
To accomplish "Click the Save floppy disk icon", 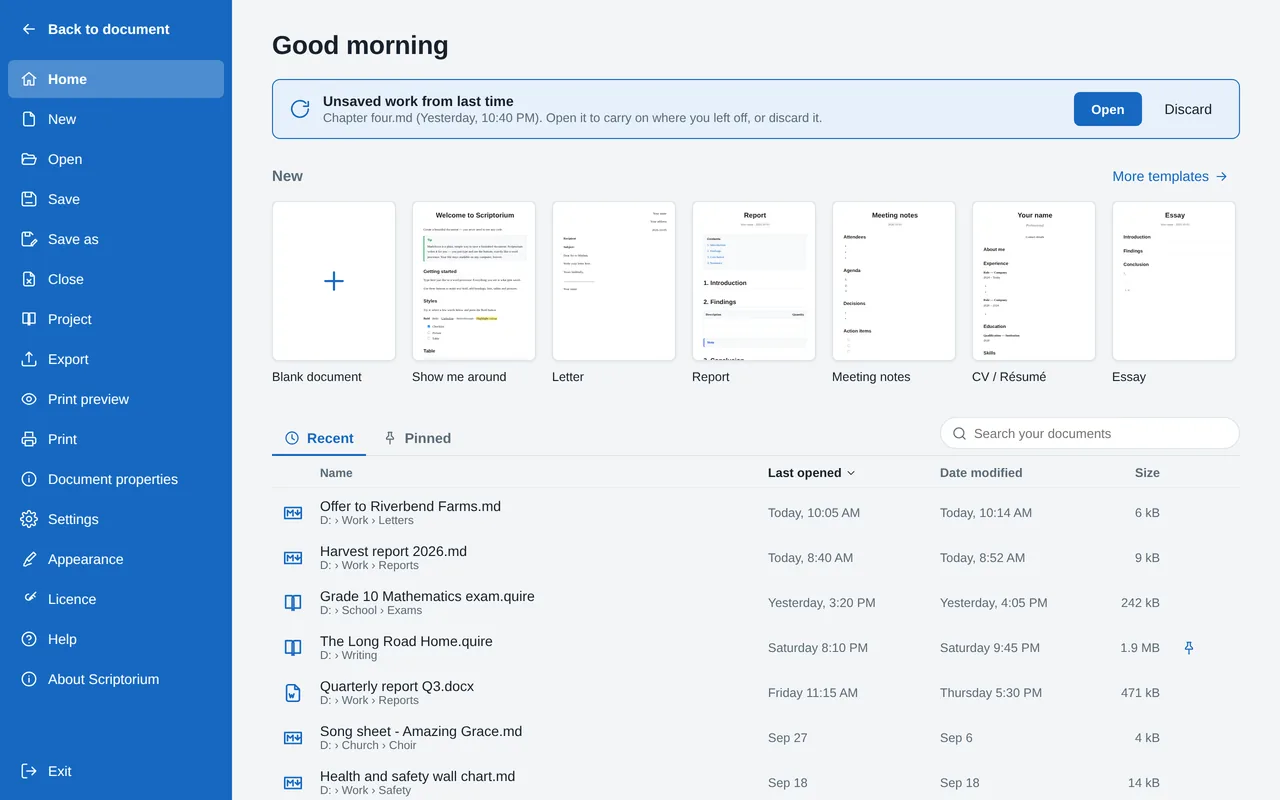I will point(29,199).
